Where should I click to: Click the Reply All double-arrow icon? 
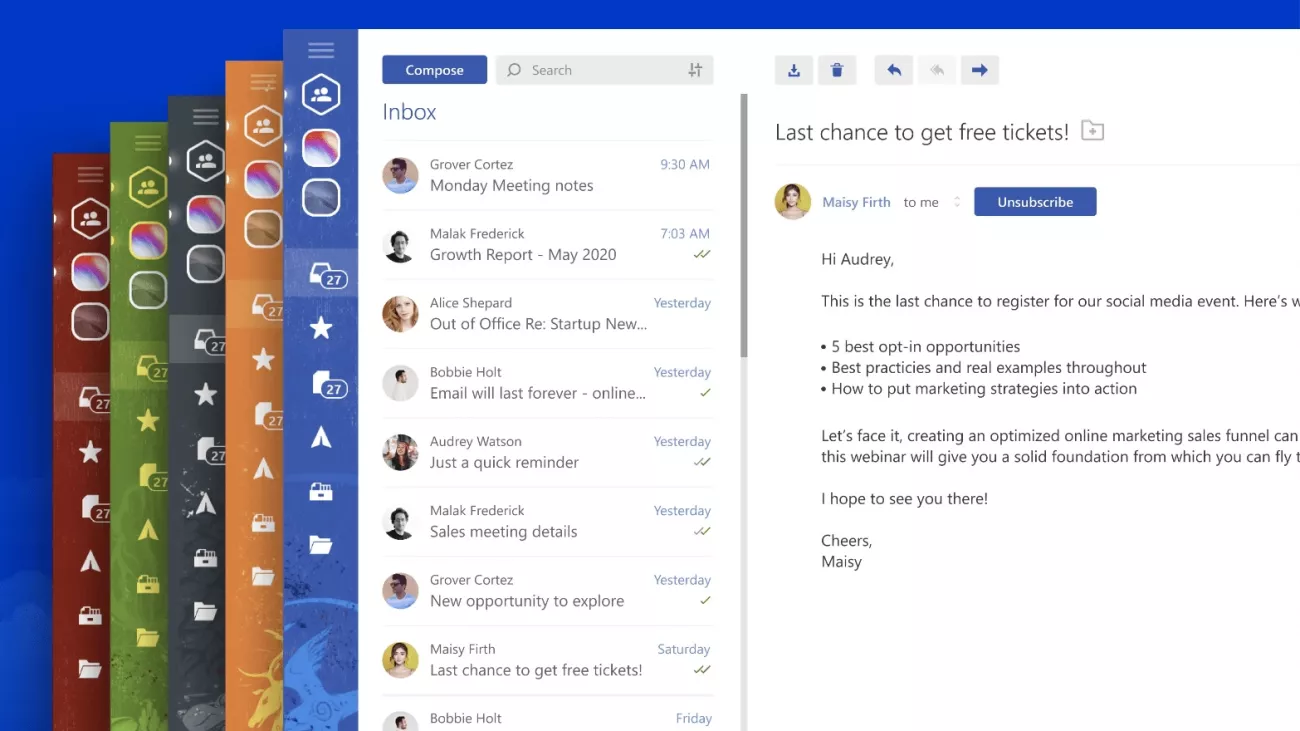937,70
